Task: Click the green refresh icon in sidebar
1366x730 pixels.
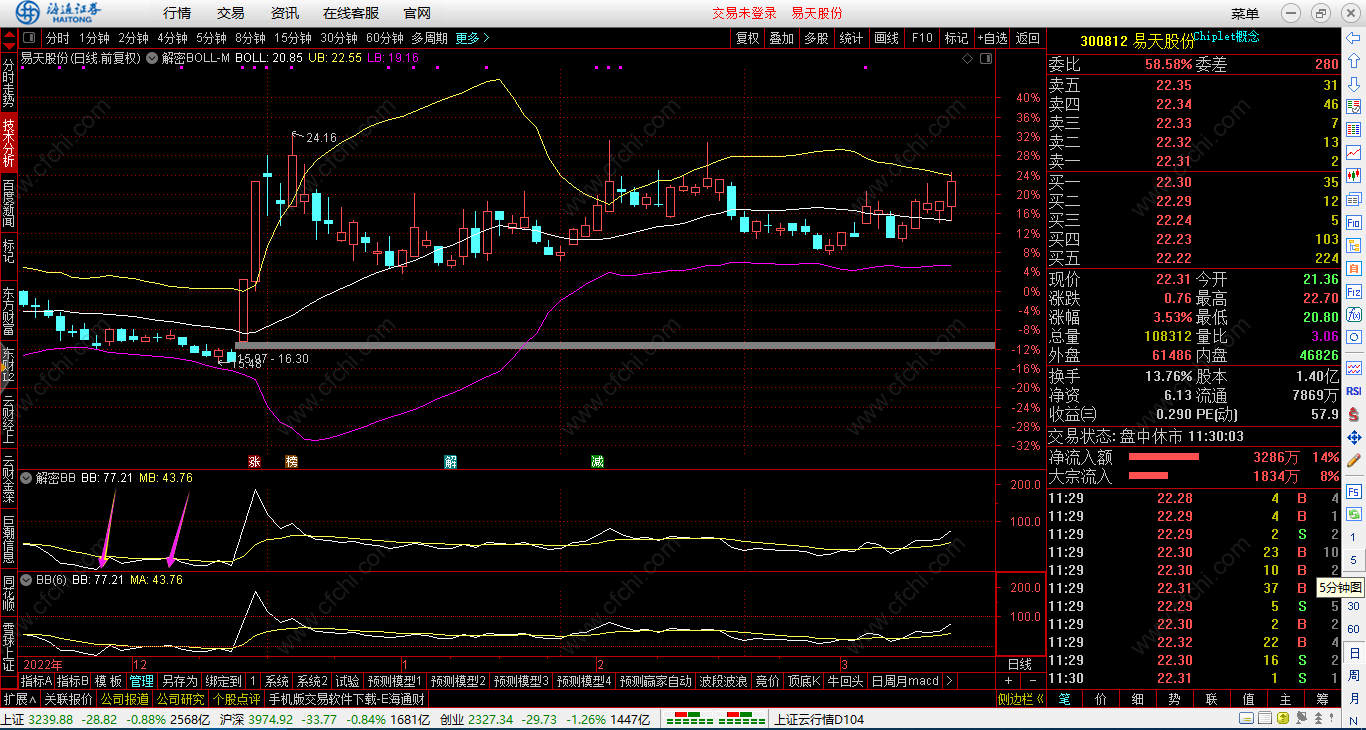Action: click(x=1353, y=514)
